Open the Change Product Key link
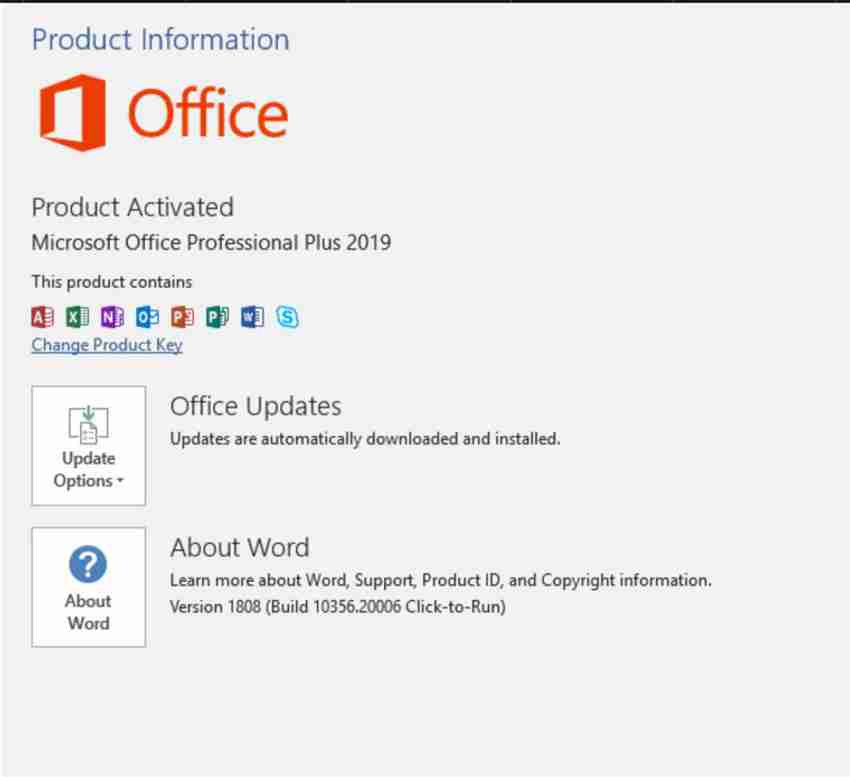 [x=107, y=345]
